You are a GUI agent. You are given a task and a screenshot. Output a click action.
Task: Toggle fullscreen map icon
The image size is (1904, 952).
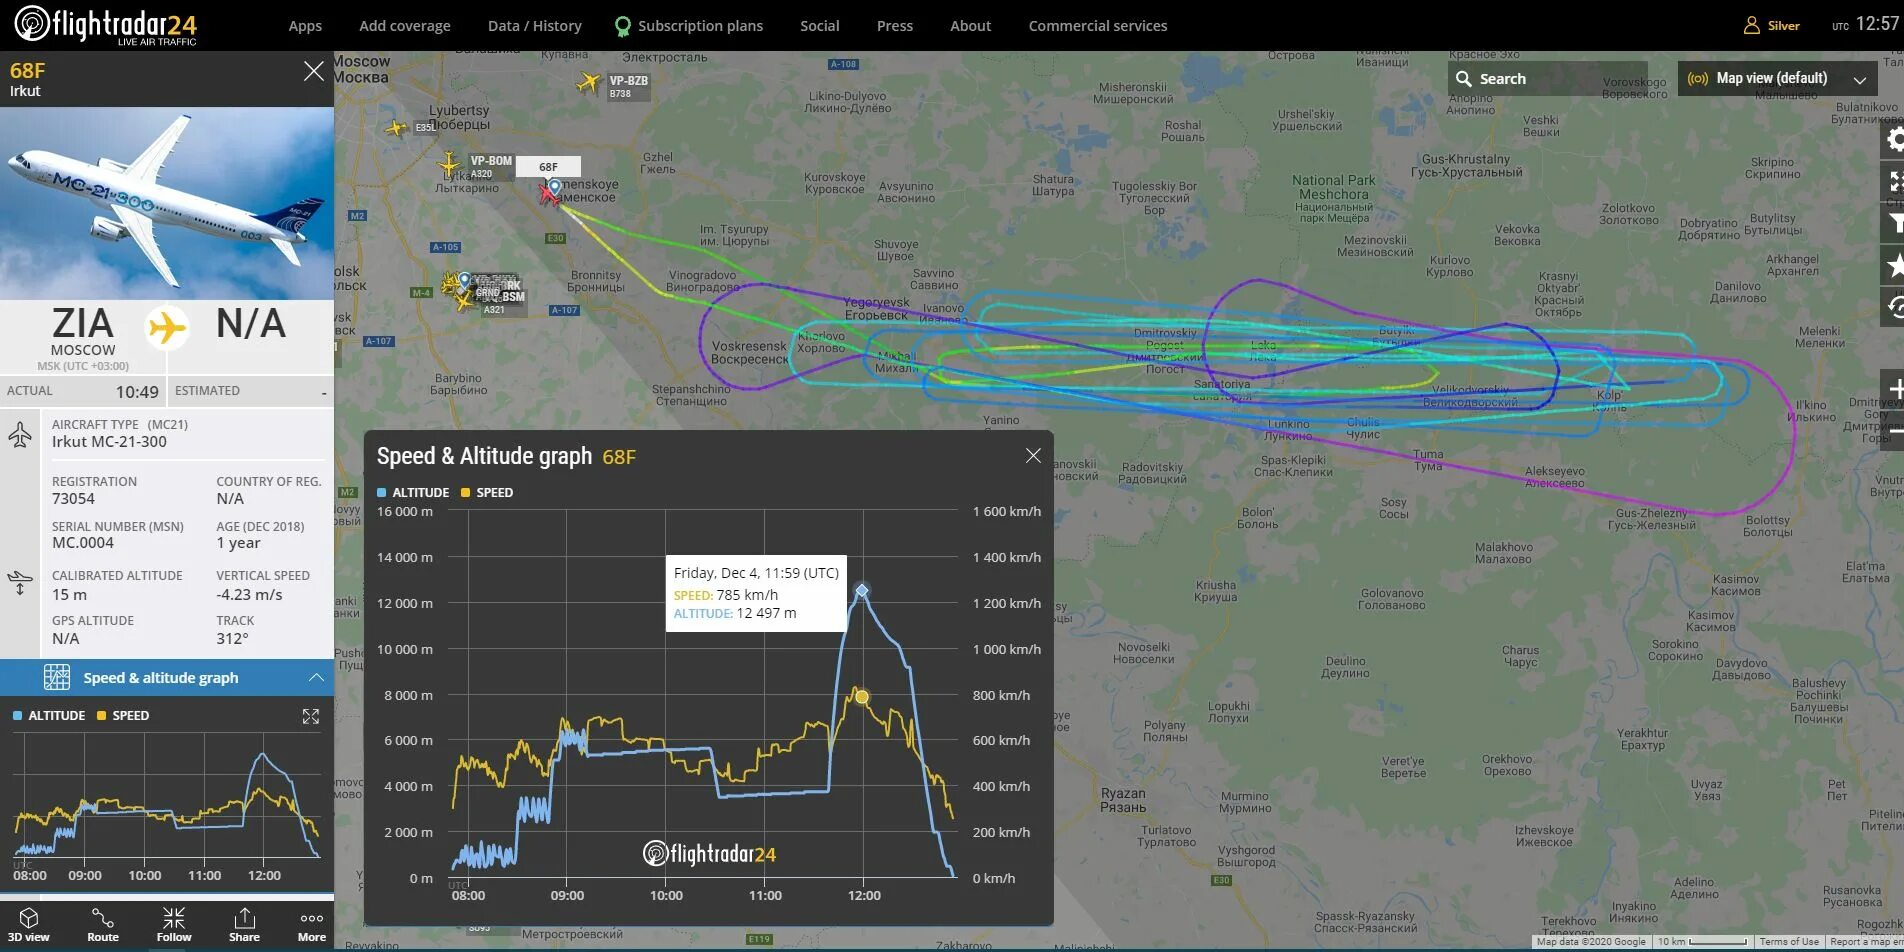(1894, 181)
